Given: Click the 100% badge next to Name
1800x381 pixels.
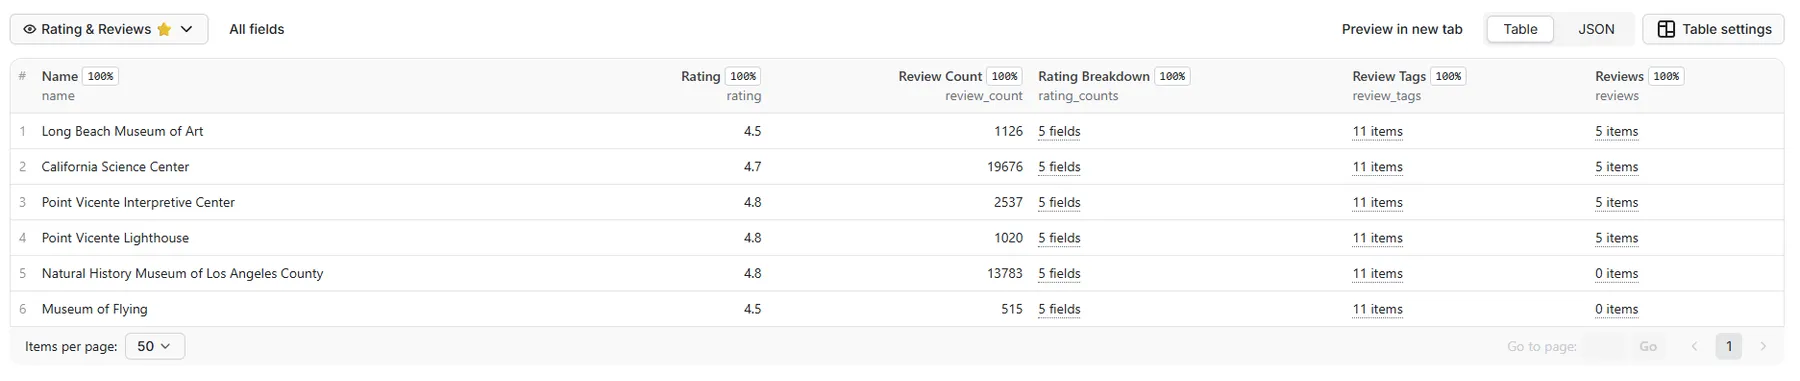Looking at the screenshot, I should click(100, 76).
